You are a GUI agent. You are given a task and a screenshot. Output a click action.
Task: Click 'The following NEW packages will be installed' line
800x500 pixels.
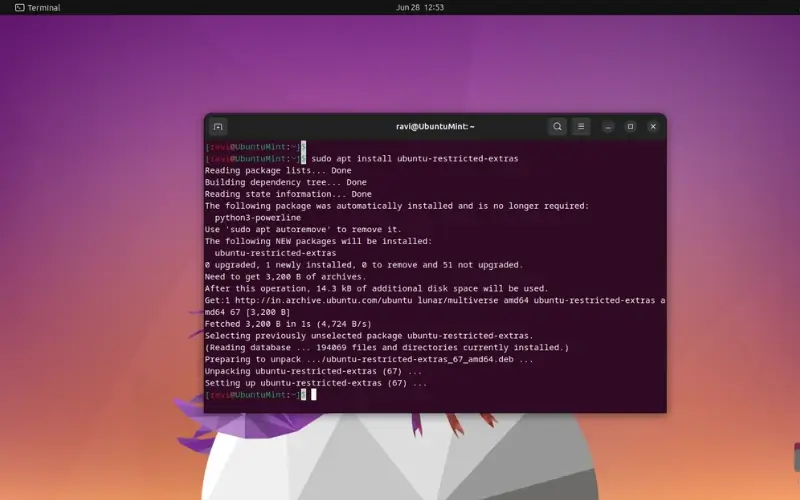(x=318, y=241)
